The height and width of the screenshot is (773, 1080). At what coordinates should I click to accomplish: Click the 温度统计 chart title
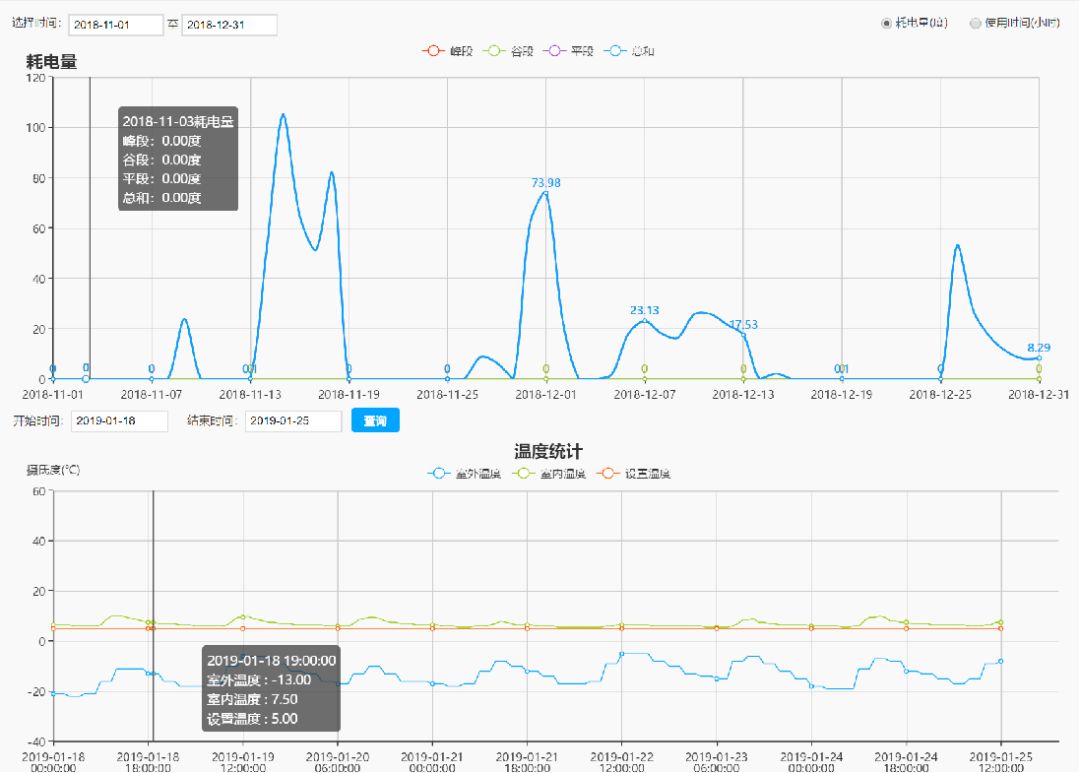tap(548, 452)
